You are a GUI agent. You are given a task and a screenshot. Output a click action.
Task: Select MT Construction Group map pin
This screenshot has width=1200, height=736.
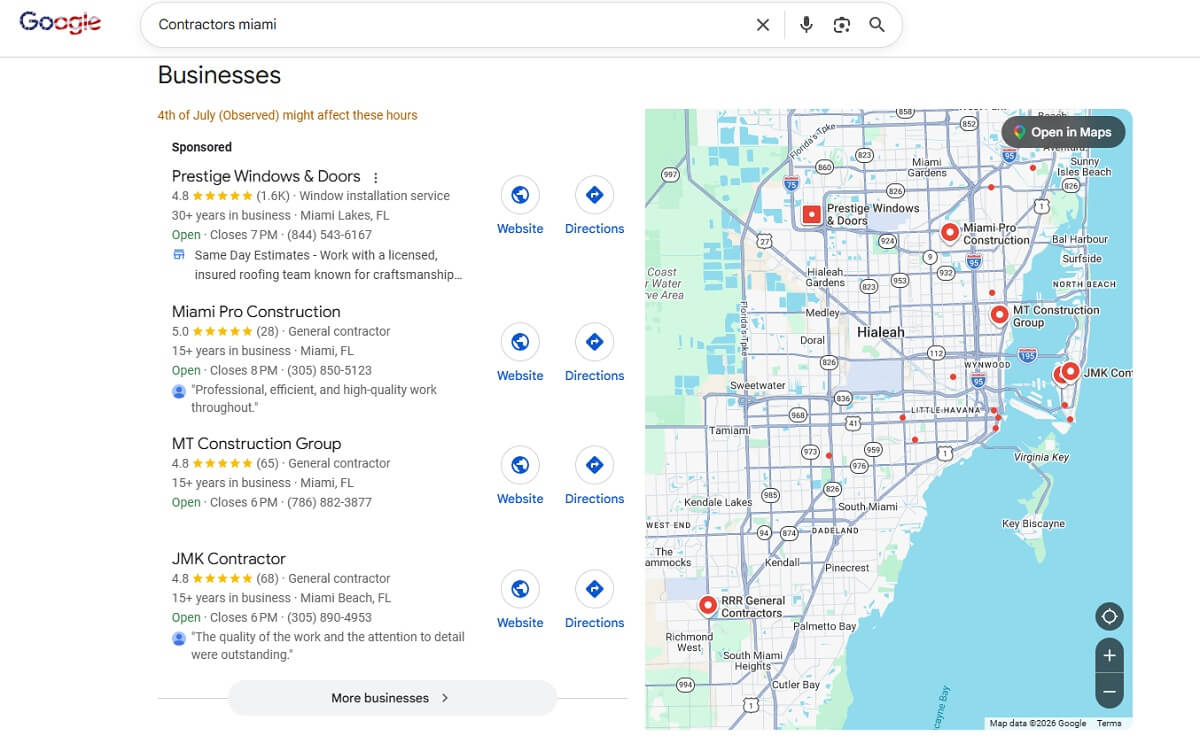coord(999,315)
